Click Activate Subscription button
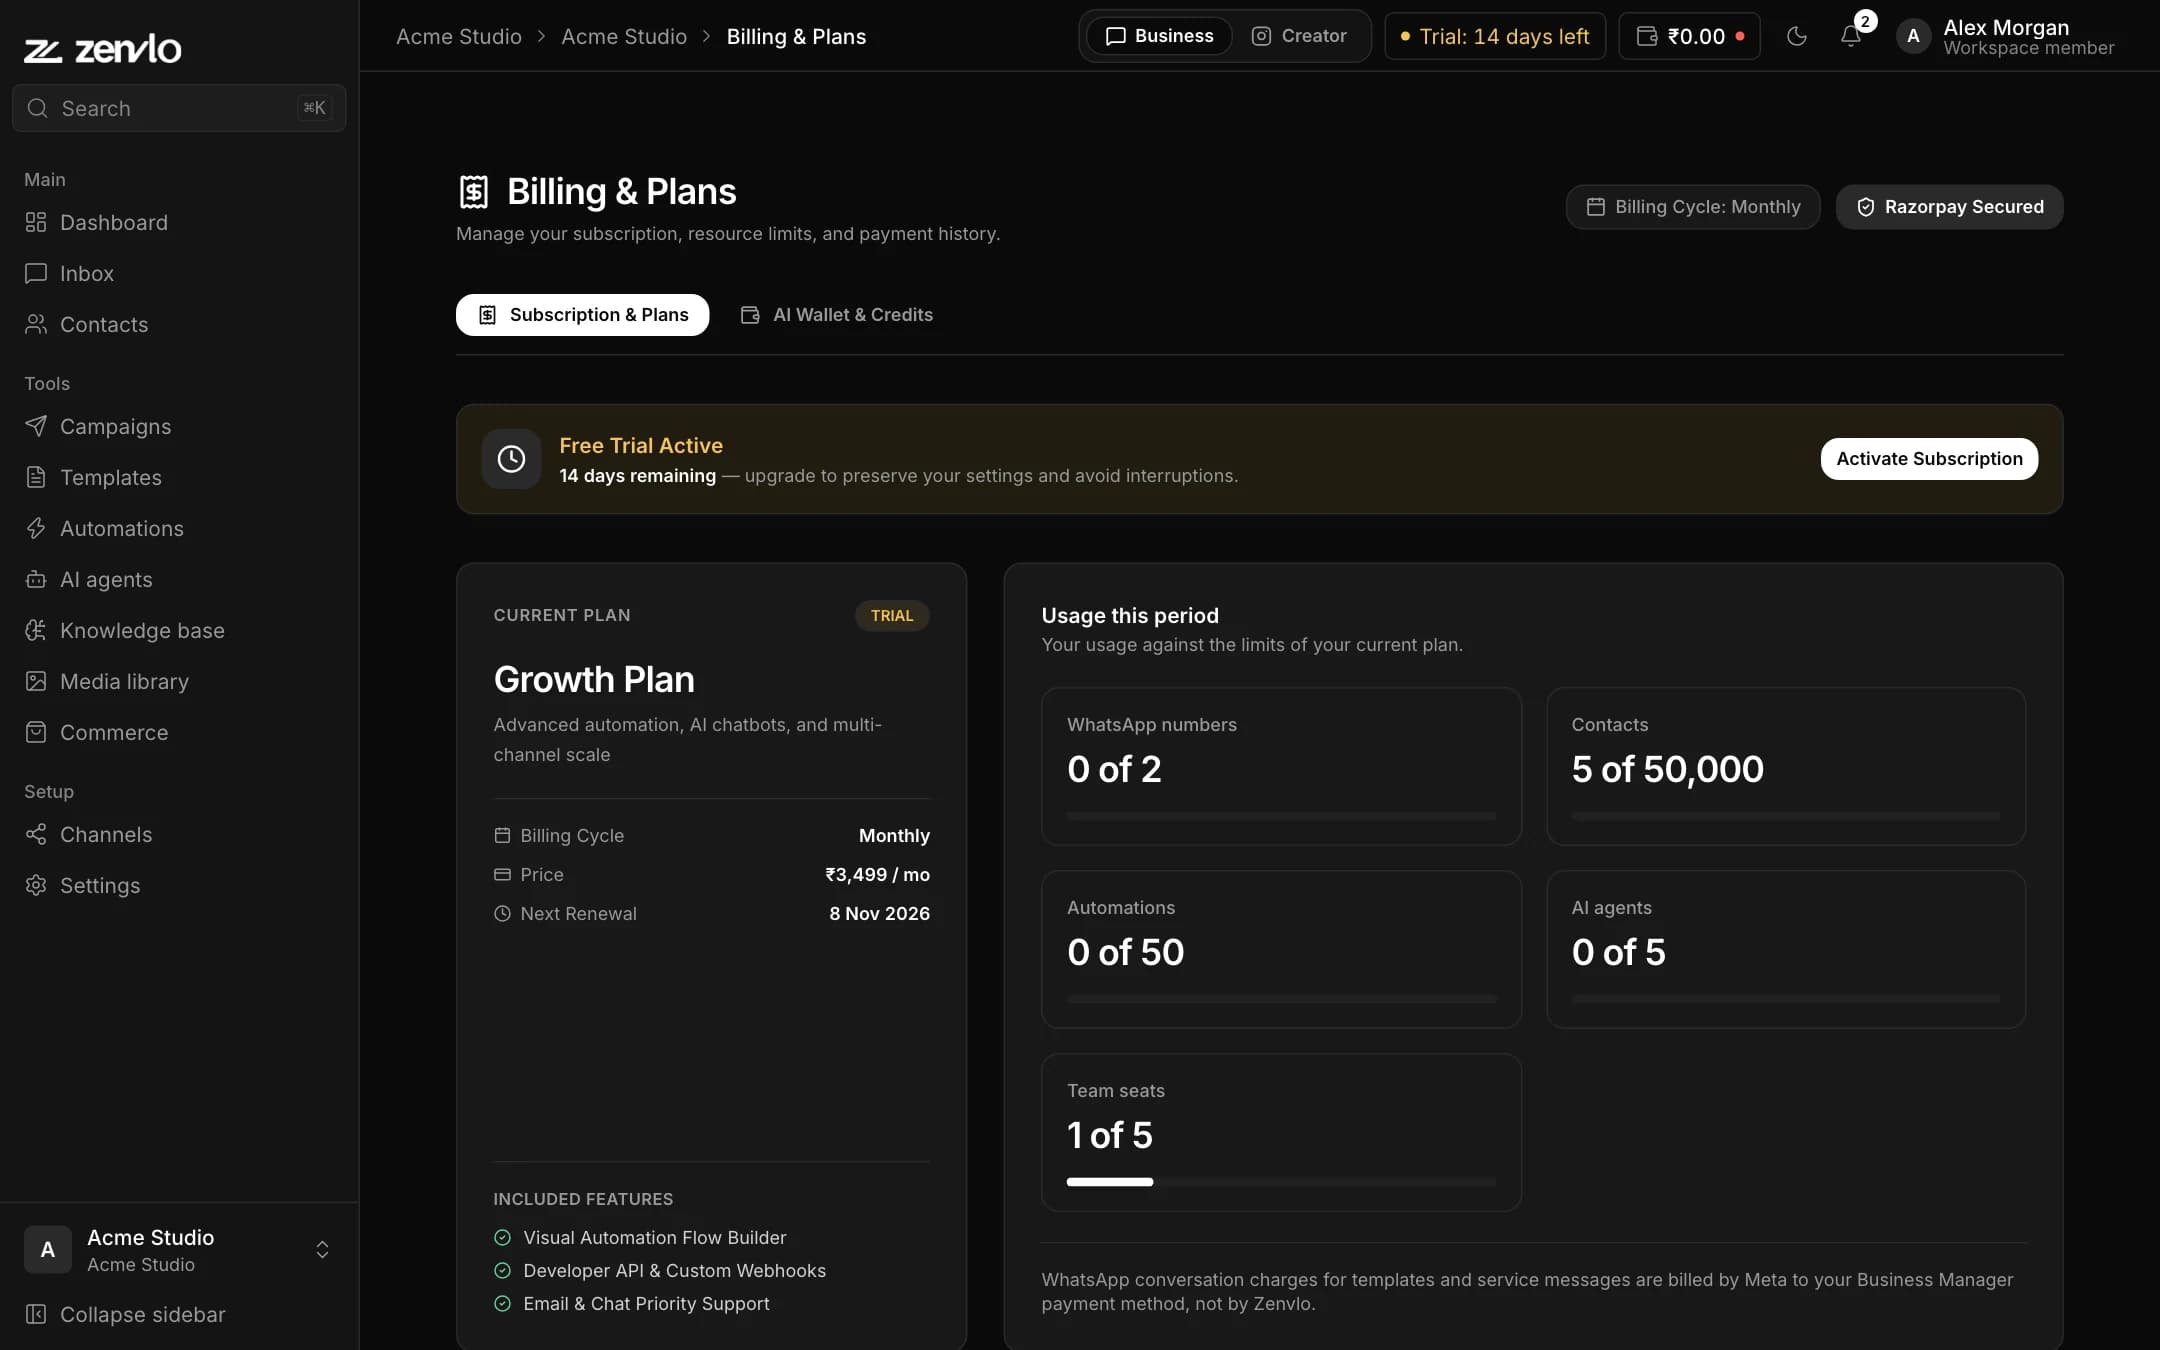 pos(1929,459)
